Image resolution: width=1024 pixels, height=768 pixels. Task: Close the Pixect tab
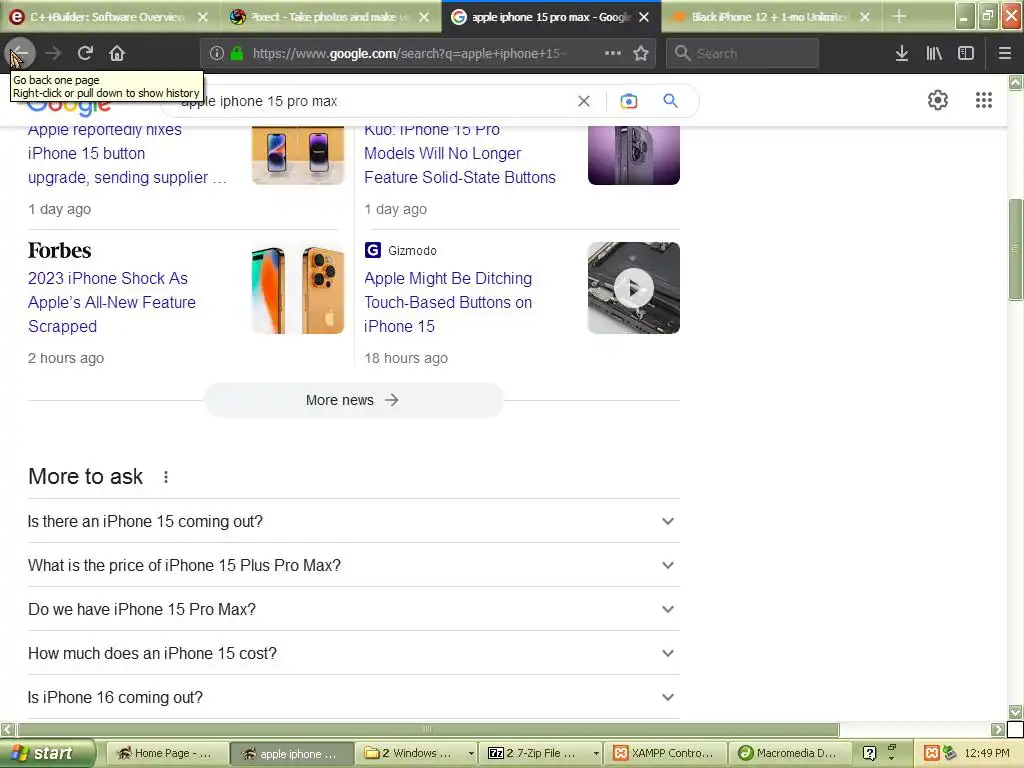(424, 17)
